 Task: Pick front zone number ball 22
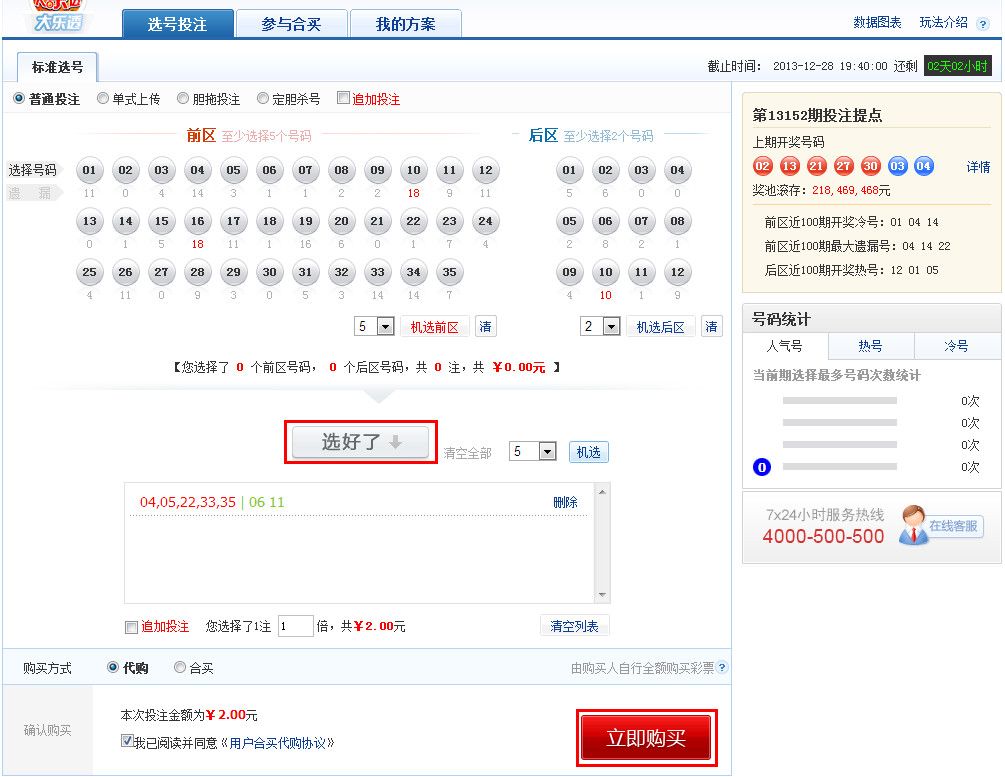(413, 221)
